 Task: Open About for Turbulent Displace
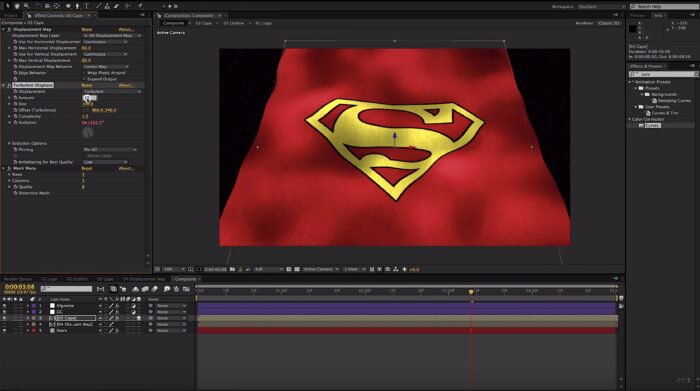tap(126, 85)
